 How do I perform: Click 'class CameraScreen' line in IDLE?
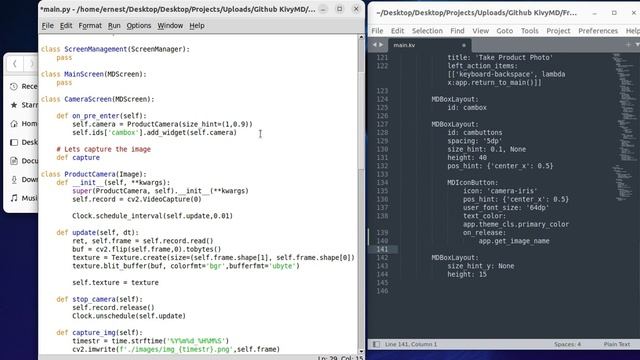pos(98,99)
